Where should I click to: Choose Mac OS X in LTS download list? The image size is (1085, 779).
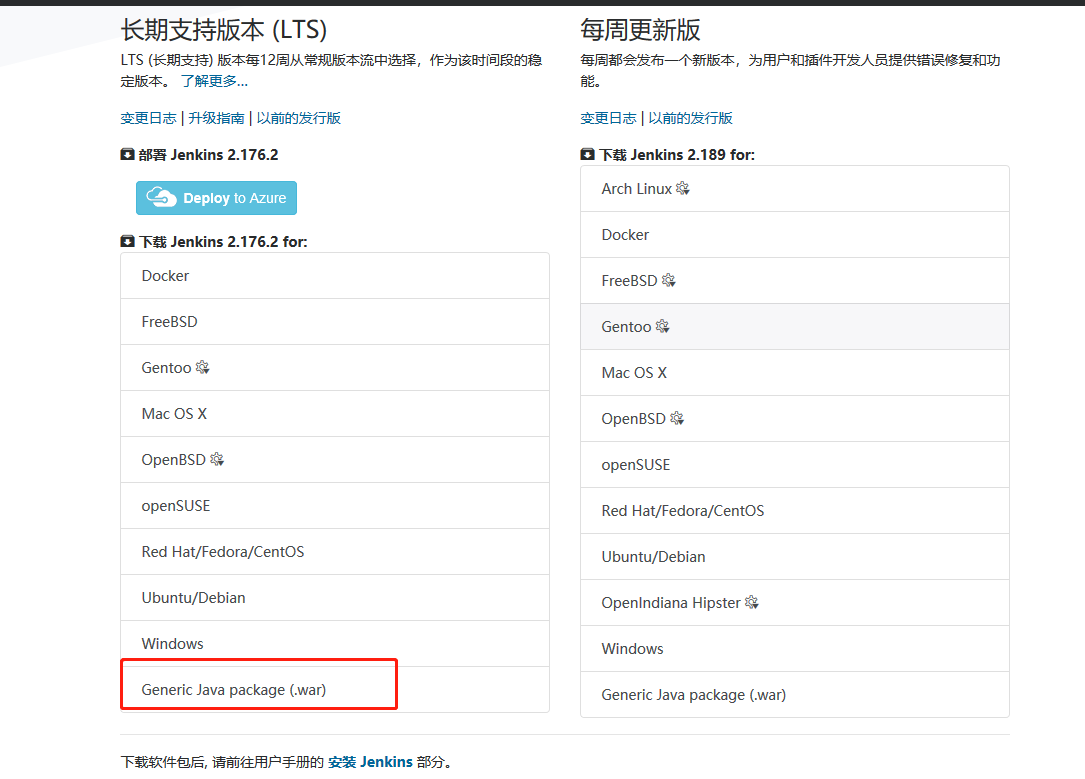(x=335, y=414)
